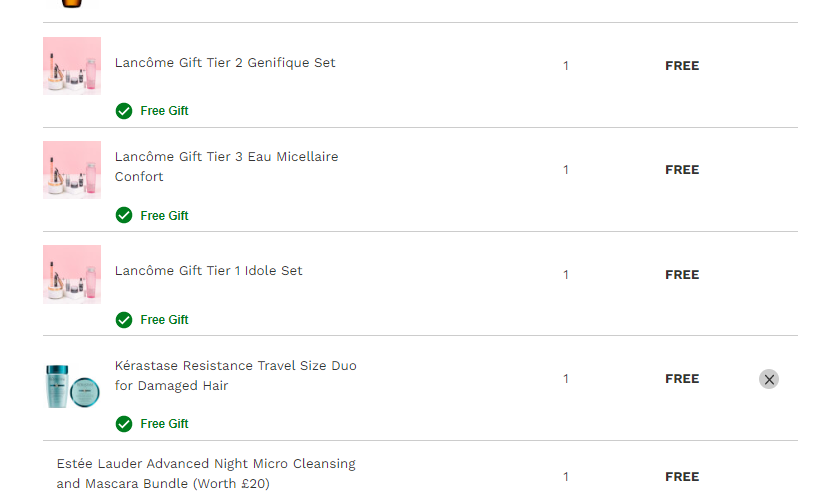Click the Genifique Set green checkmark icon
Image resolution: width=820 pixels, height=500 pixels.
pos(124,111)
